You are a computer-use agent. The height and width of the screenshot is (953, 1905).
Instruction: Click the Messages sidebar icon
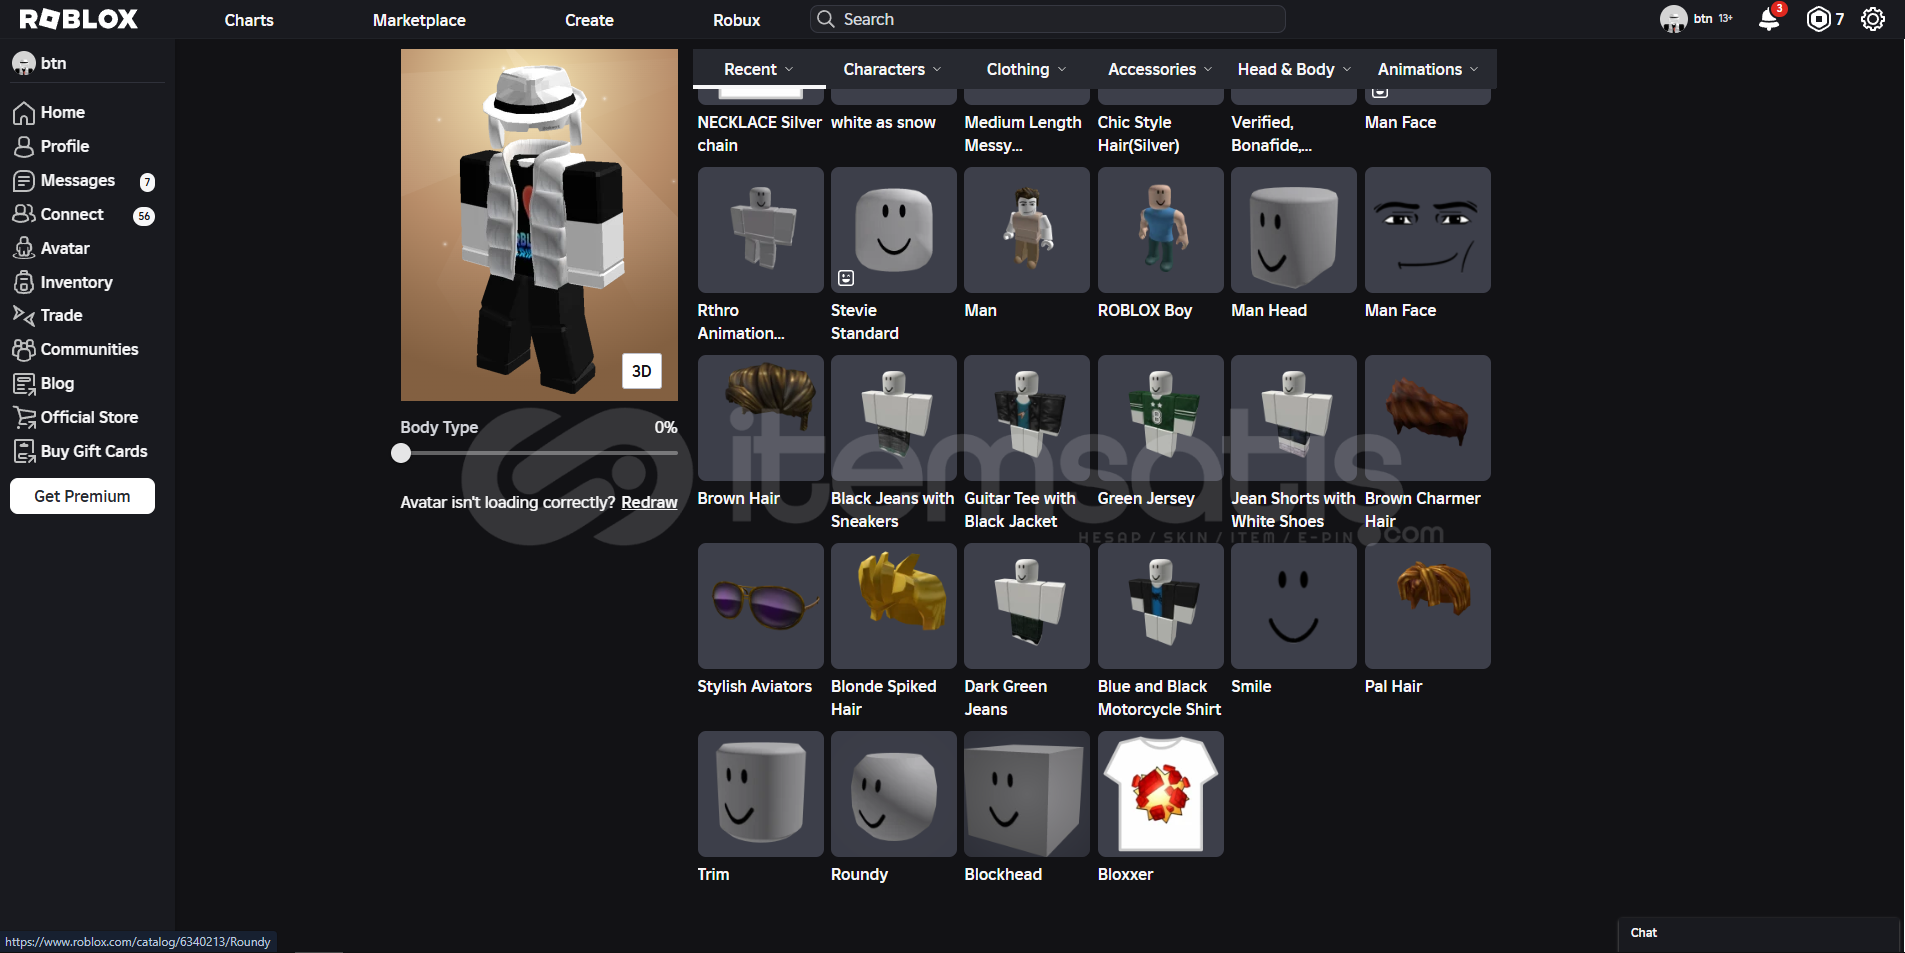(x=24, y=181)
